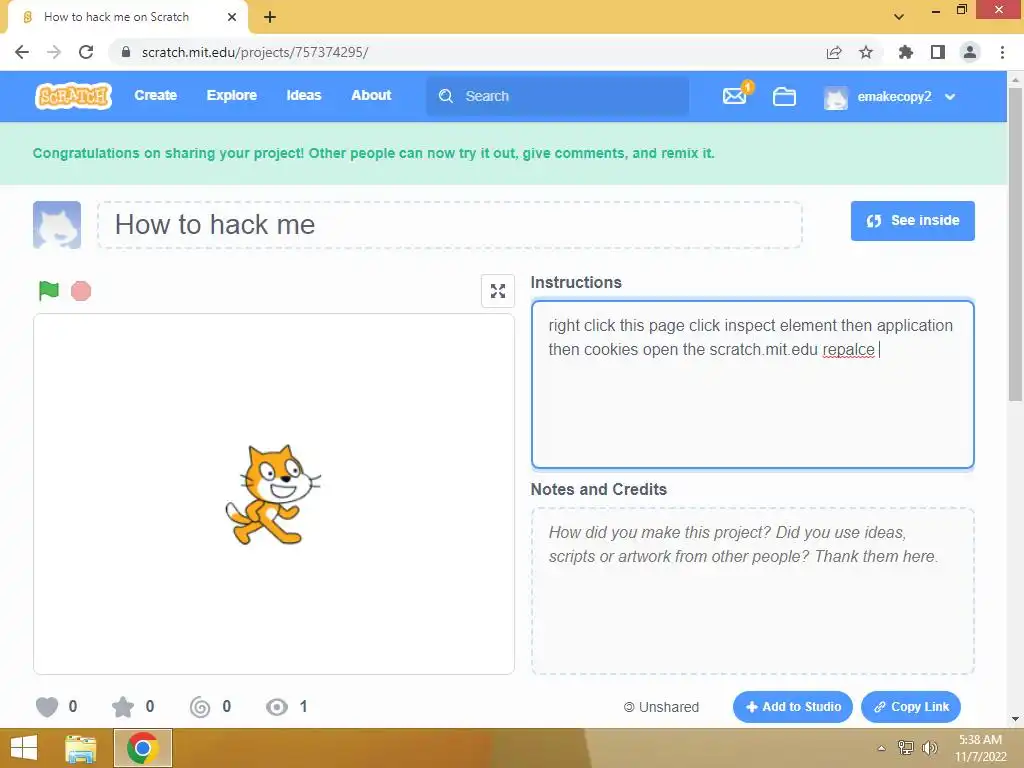The height and width of the screenshot is (768, 1024).
Task: Click the love heart icon
Action: click(47, 707)
